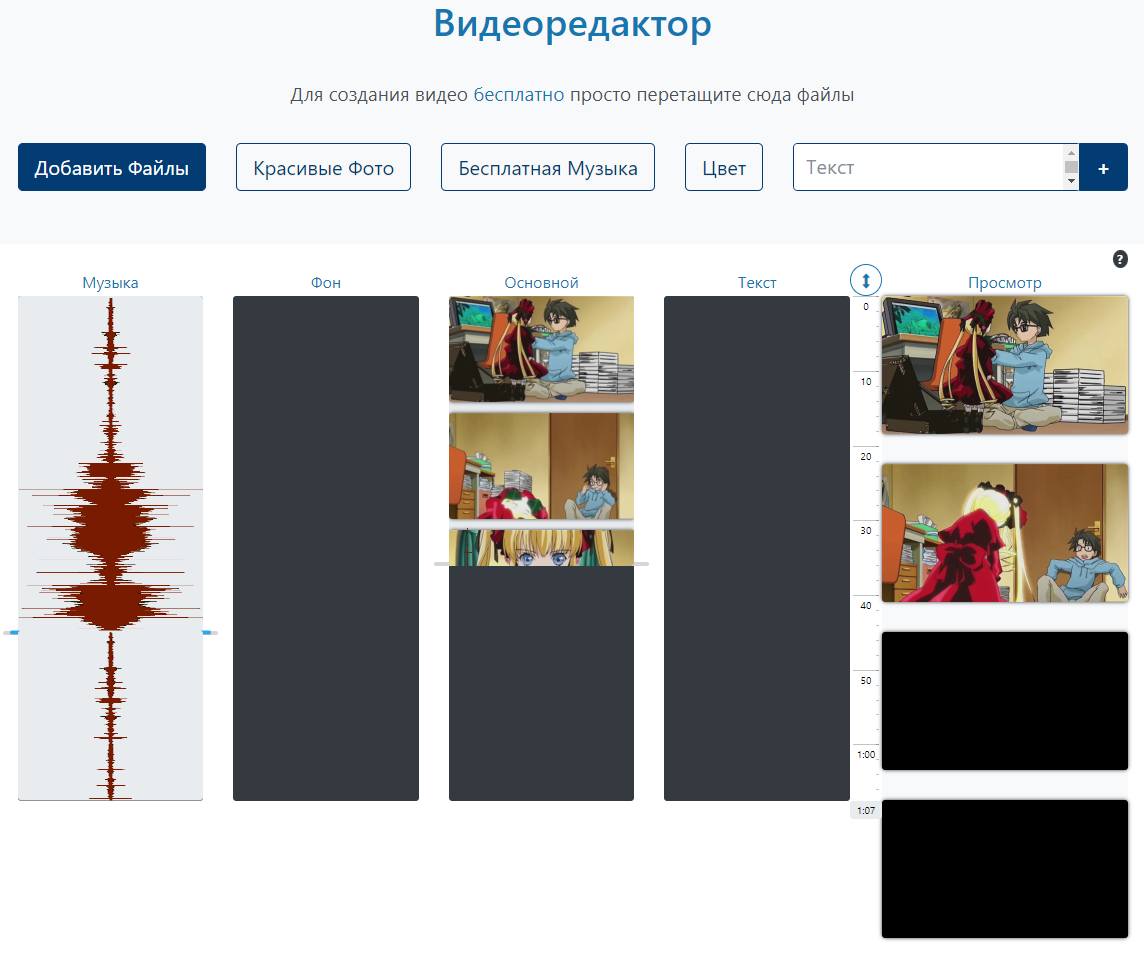The image size is (1144, 954).
Task: Add text with the plus button
Action: 1103,167
